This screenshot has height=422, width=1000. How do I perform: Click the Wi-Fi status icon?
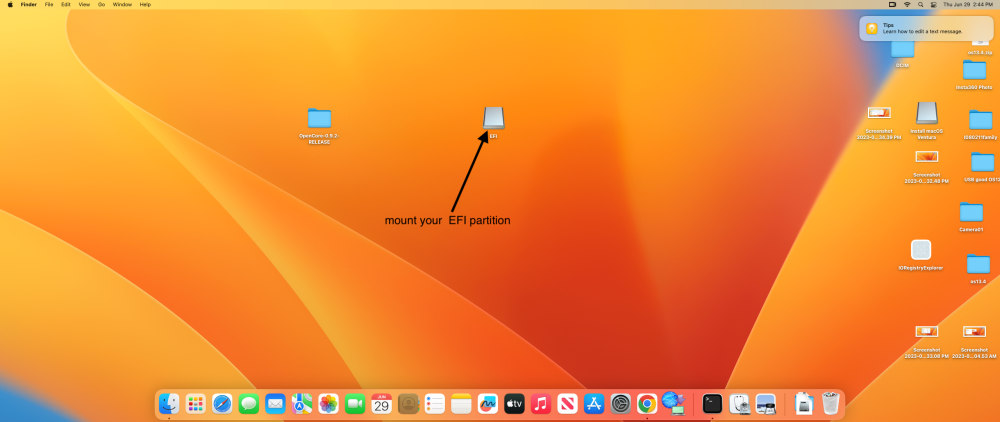[x=907, y=4]
